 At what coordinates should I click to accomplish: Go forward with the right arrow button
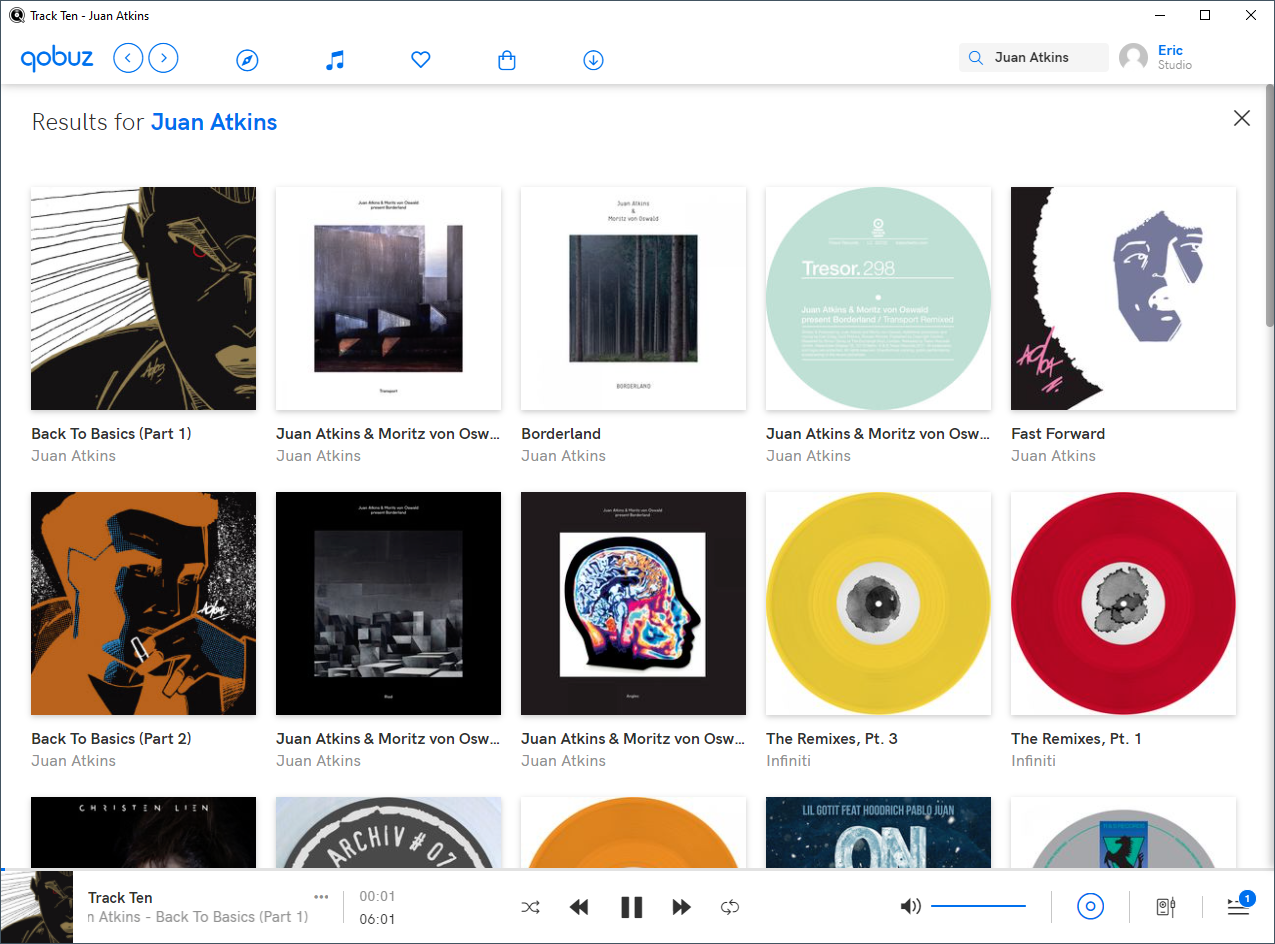point(163,59)
